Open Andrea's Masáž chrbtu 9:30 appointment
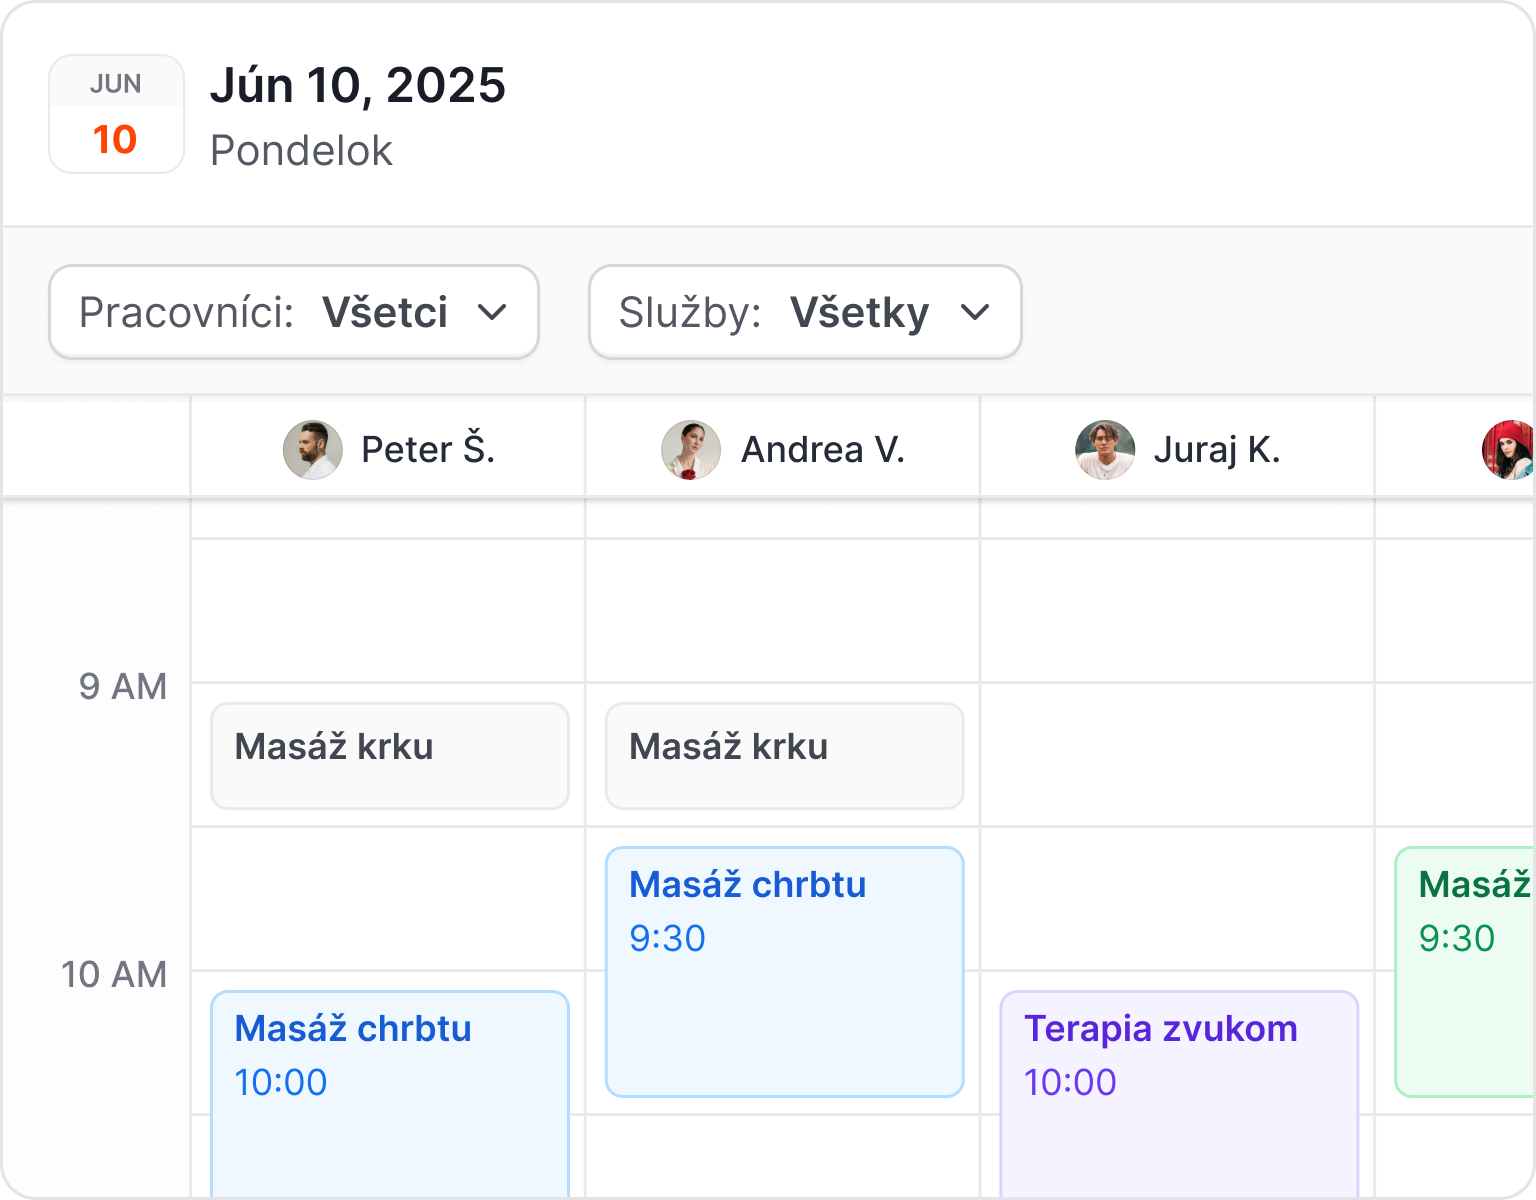 785,972
